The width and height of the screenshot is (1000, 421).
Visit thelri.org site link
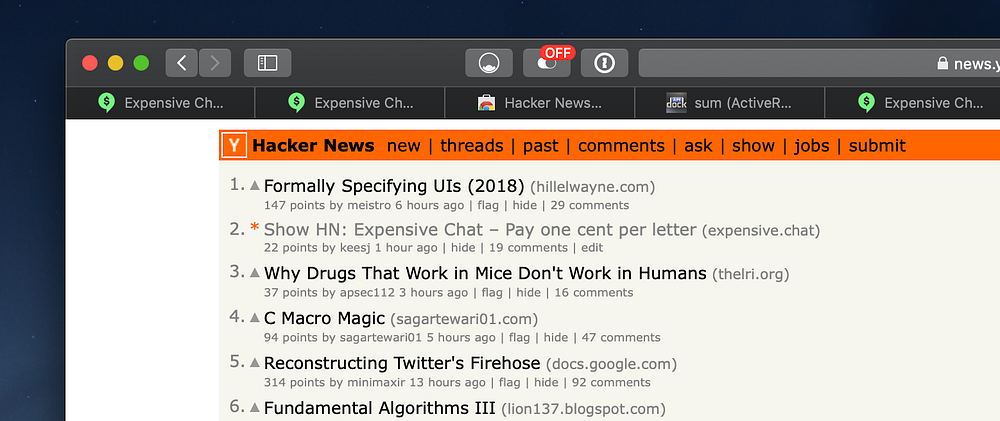point(753,274)
